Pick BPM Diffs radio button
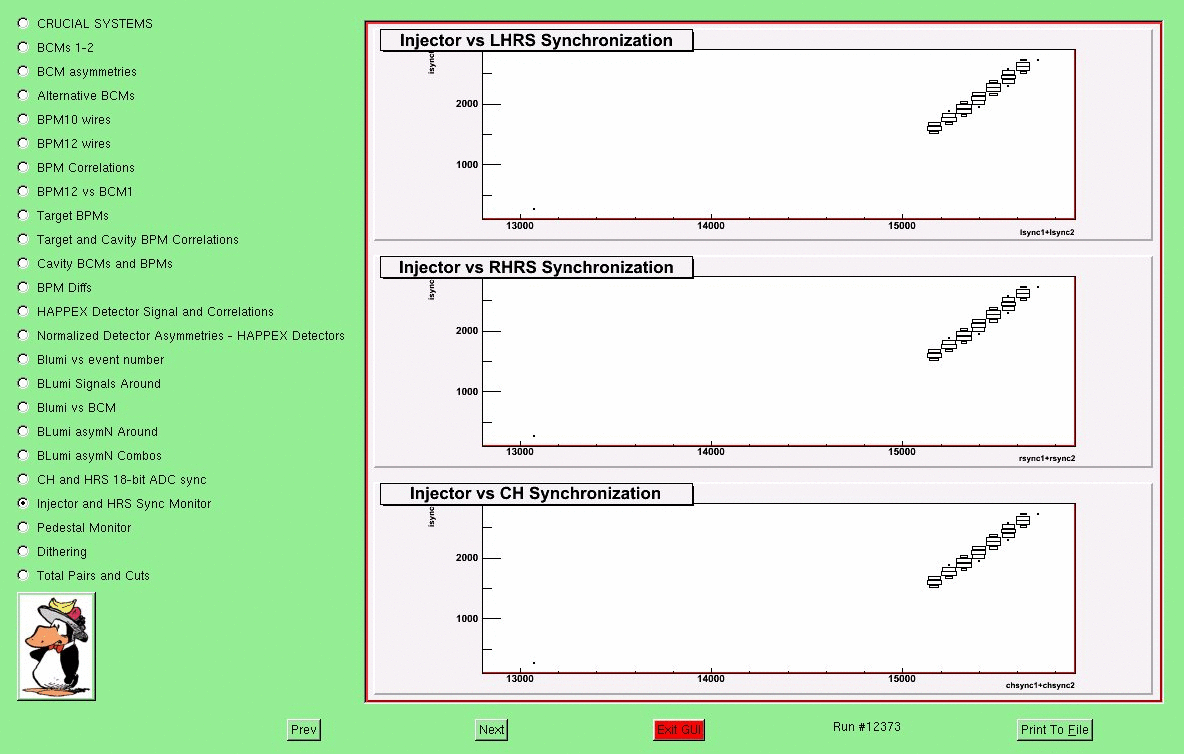 click(x=23, y=288)
